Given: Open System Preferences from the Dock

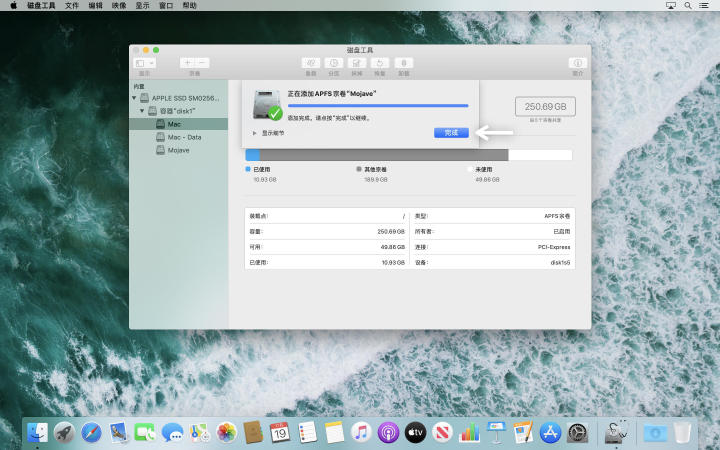Looking at the screenshot, I should pos(577,433).
